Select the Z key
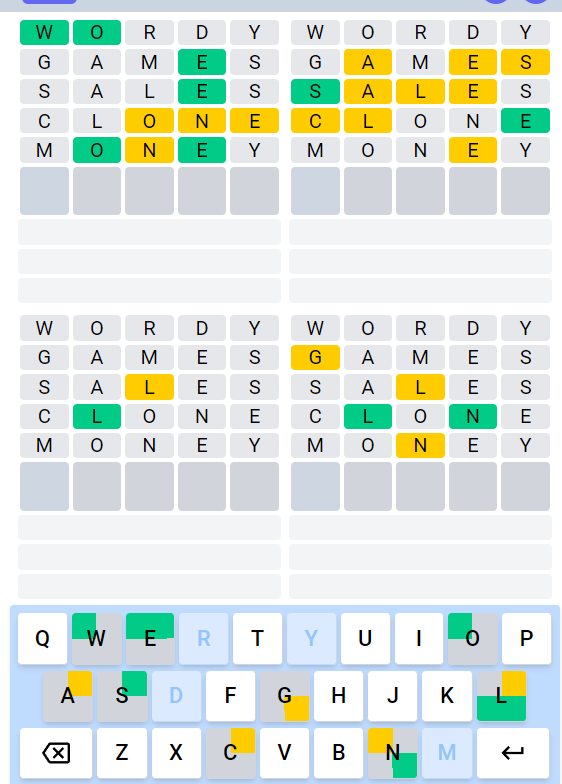Image resolution: width=562 pixels, height=784 pixels. (122, 753)
